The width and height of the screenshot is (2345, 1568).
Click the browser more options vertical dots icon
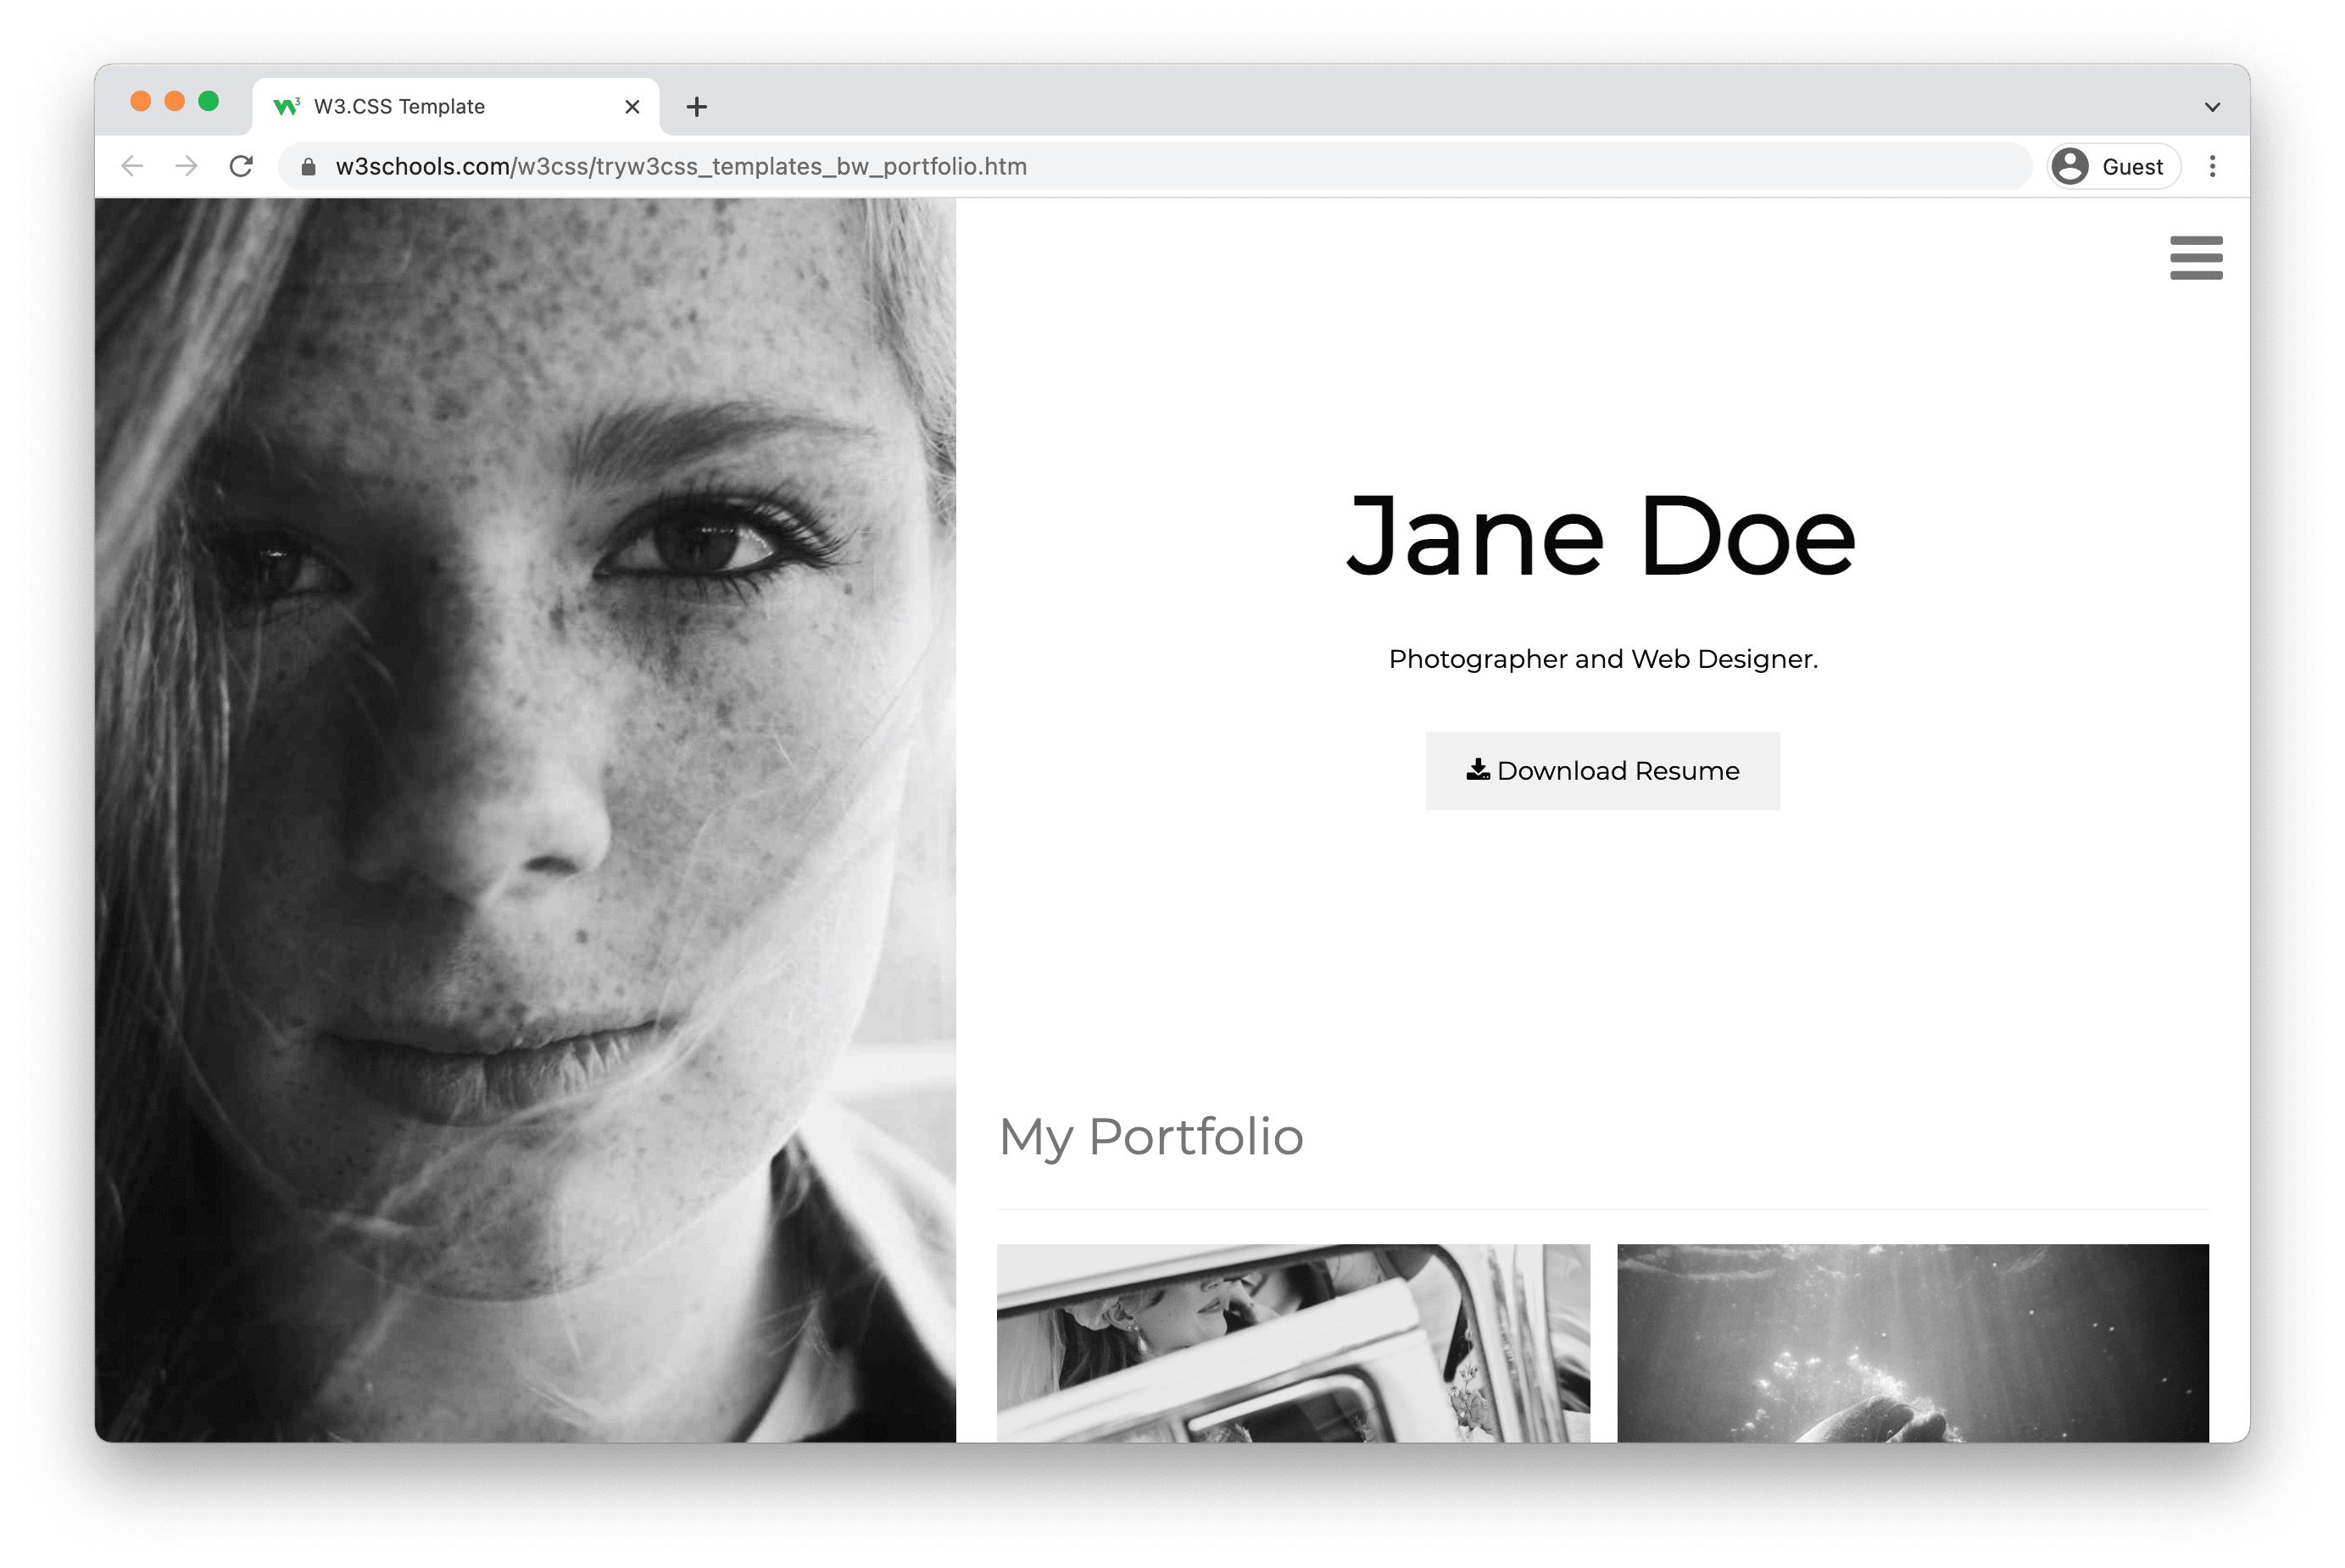coord(2212,166)
